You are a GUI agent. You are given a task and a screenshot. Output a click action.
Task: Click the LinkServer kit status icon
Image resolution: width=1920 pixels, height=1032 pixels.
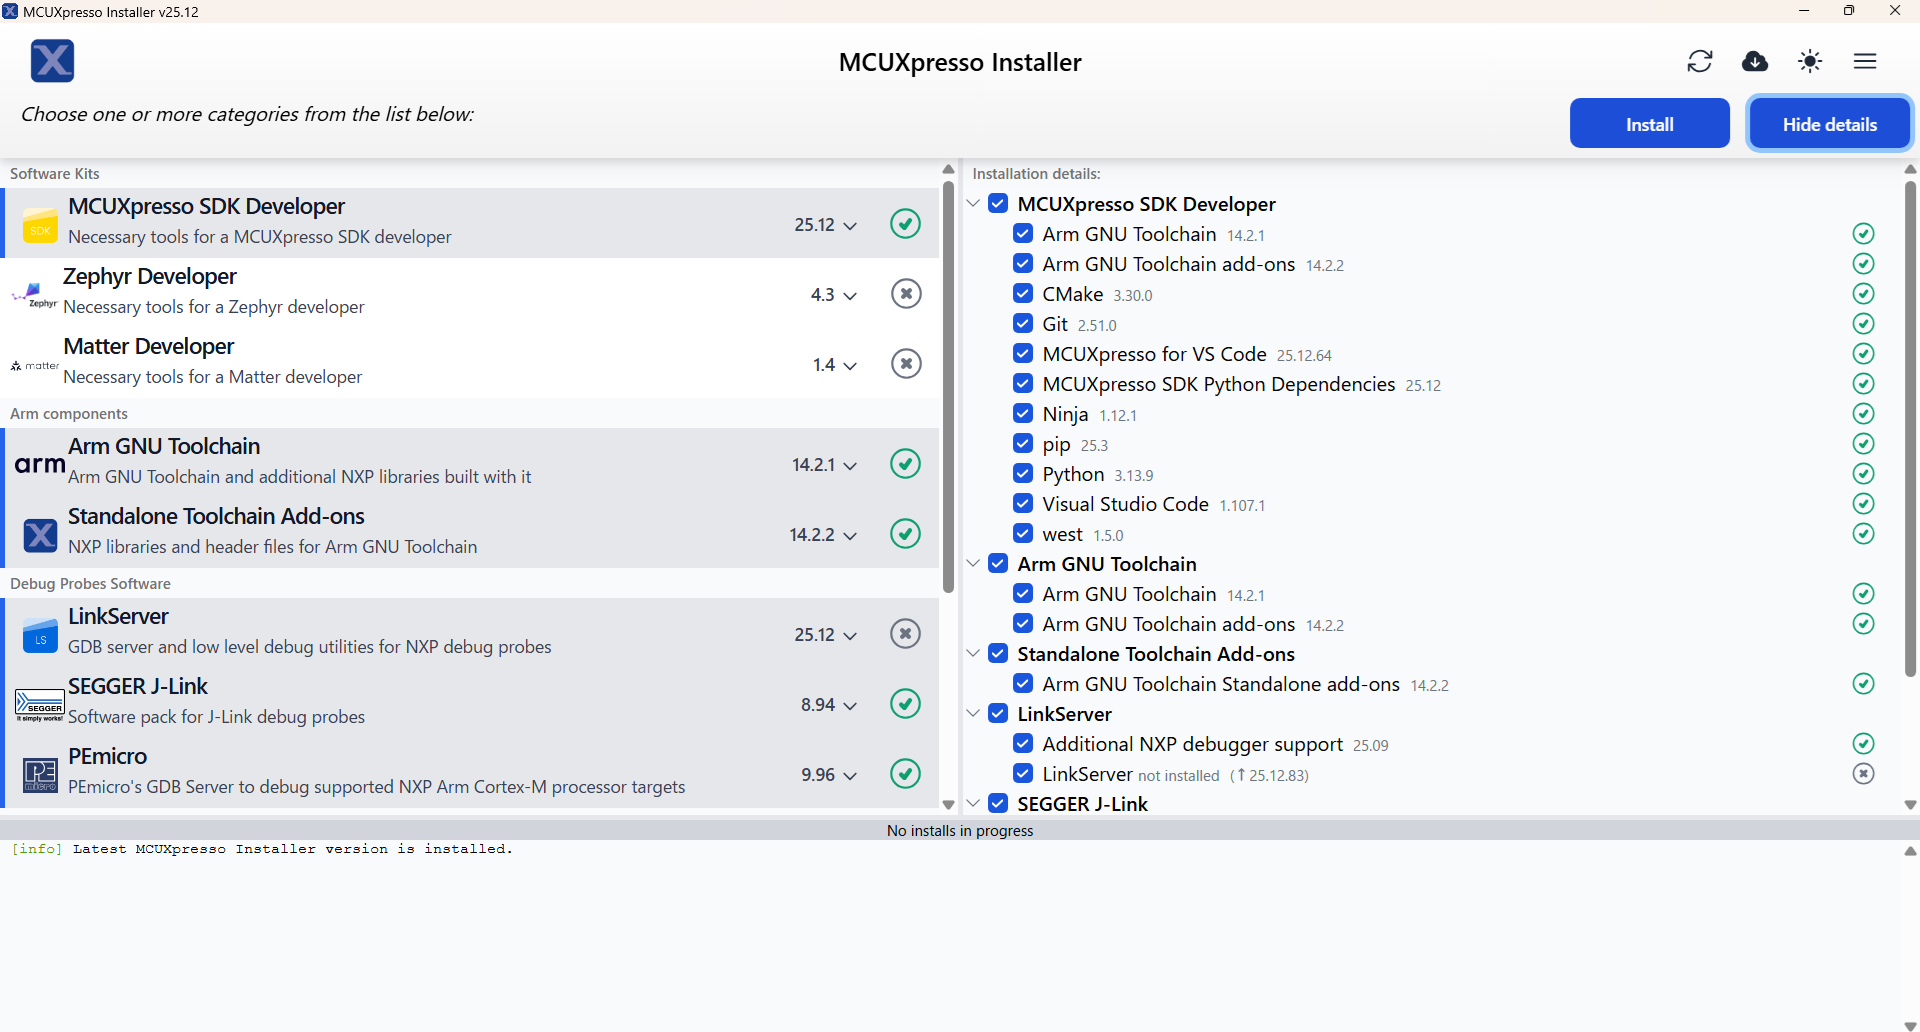[905, 634]
